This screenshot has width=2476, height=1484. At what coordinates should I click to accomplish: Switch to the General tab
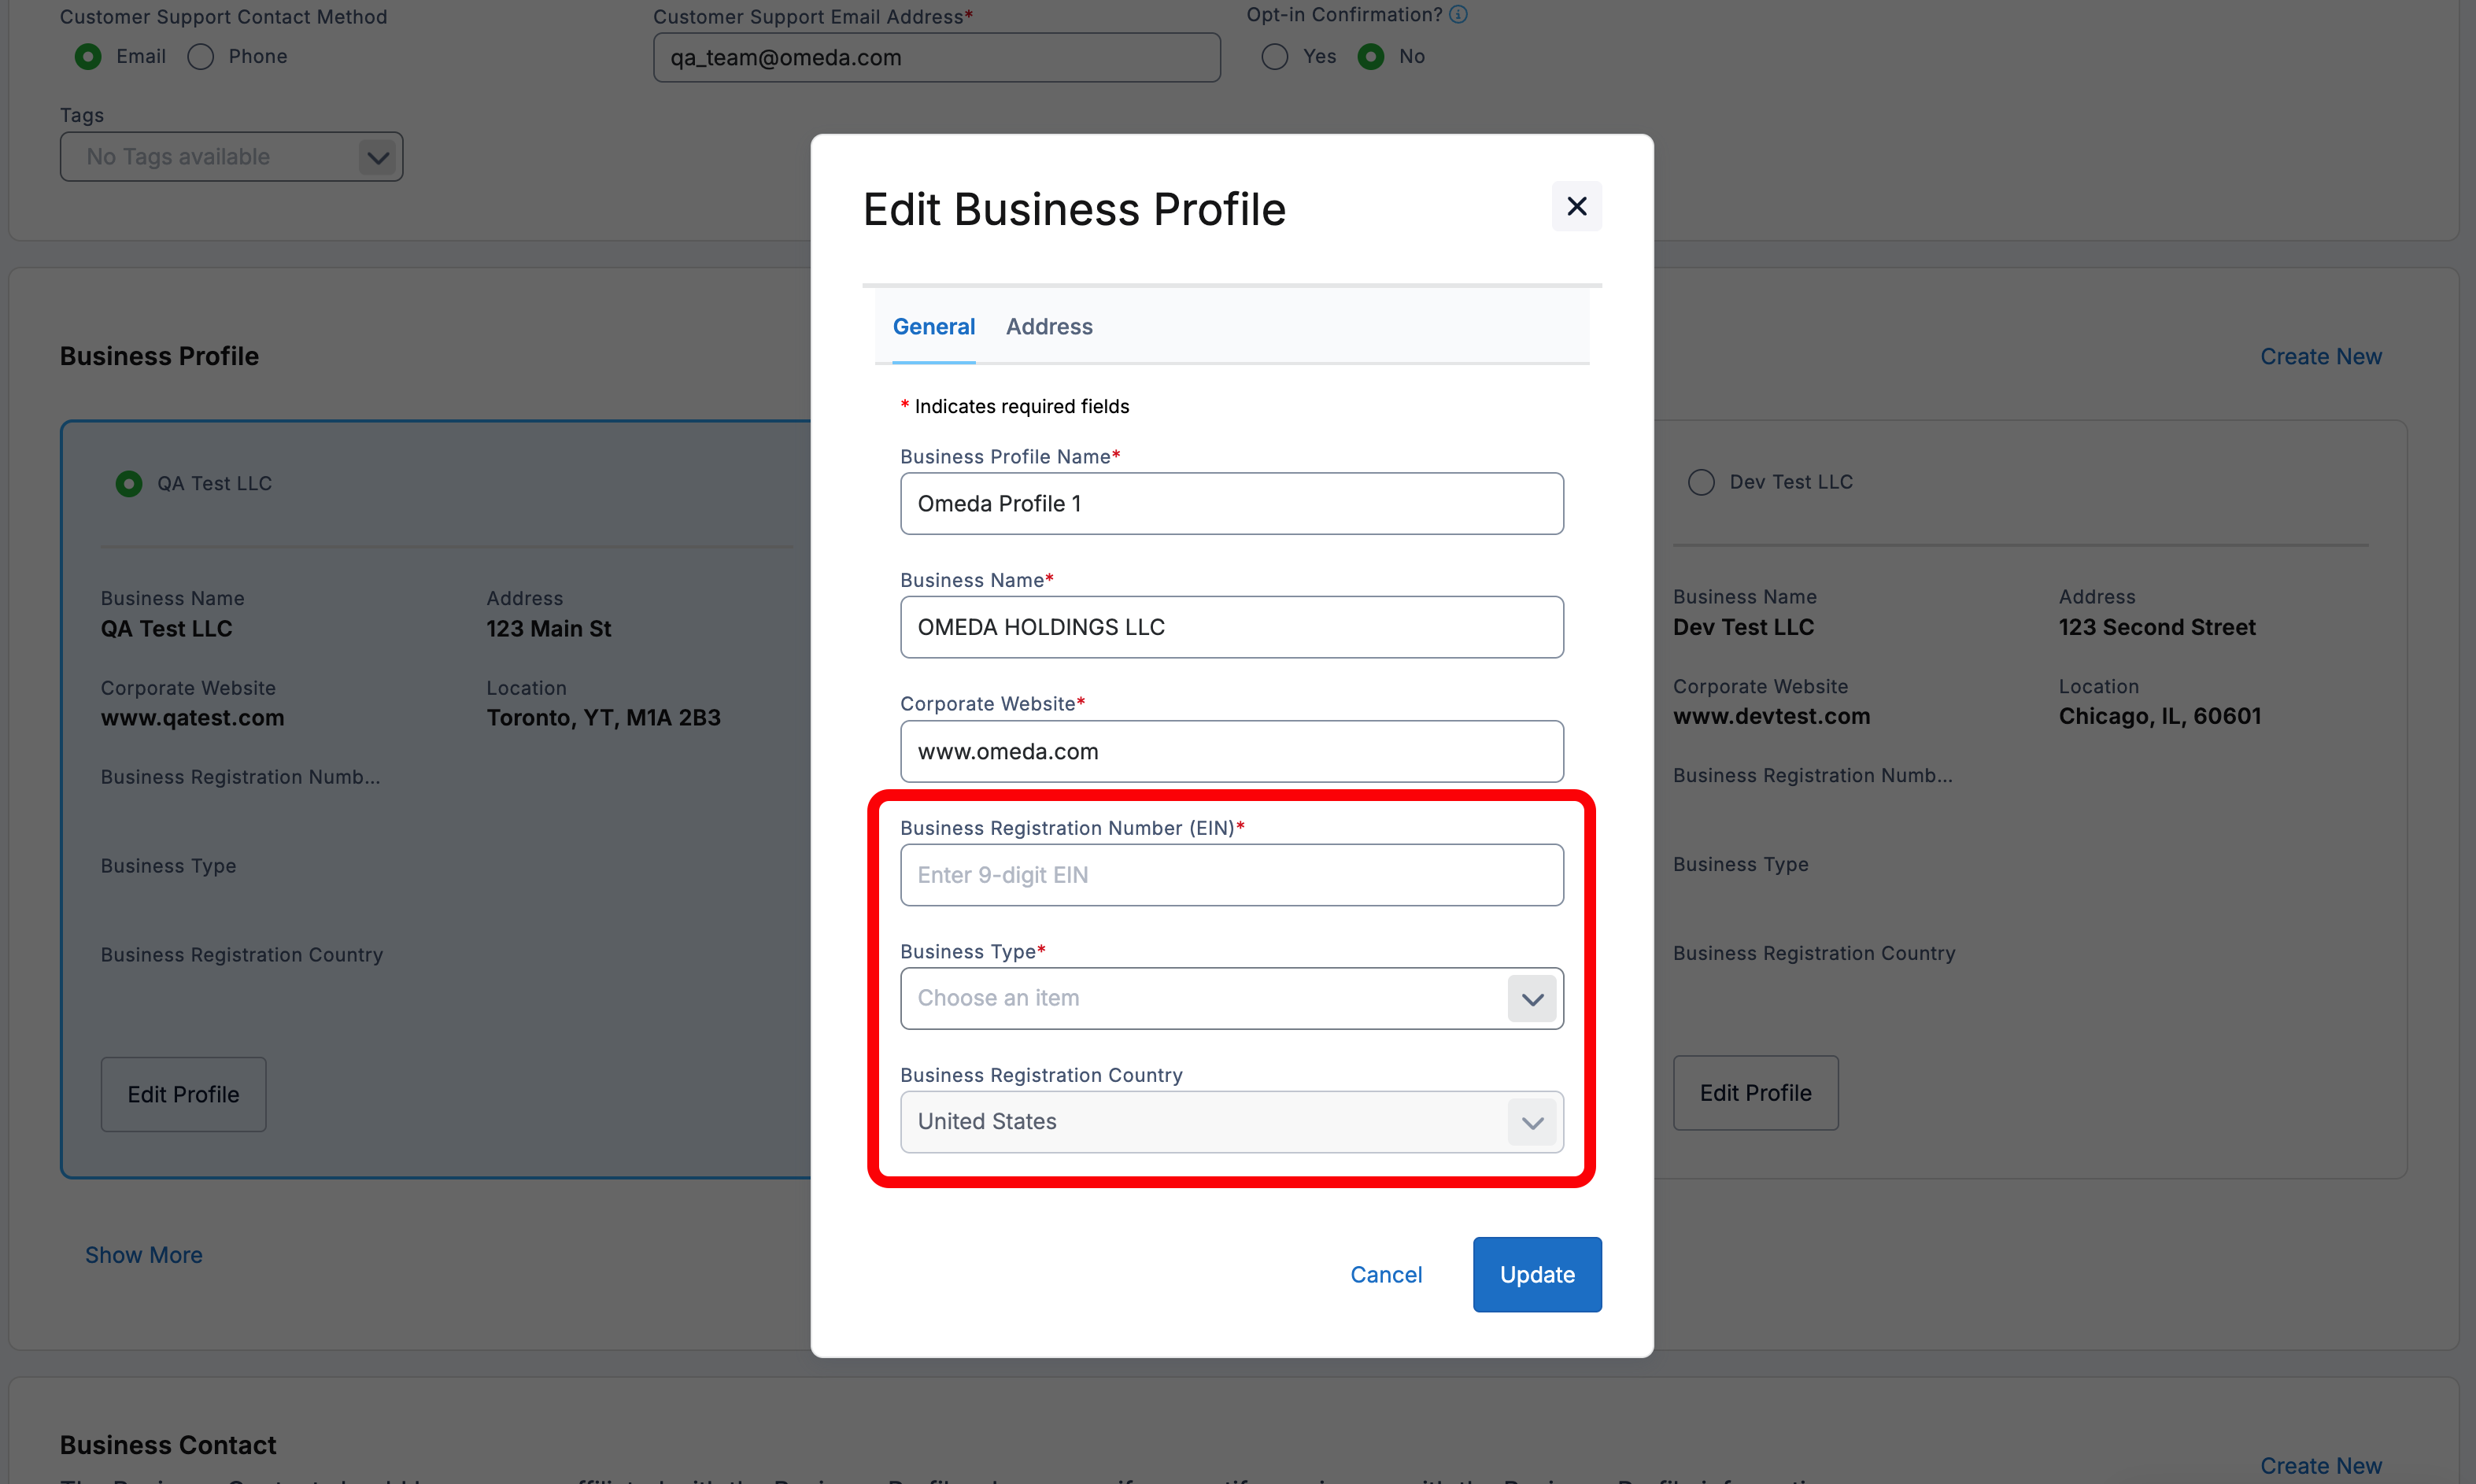point(933,327)
